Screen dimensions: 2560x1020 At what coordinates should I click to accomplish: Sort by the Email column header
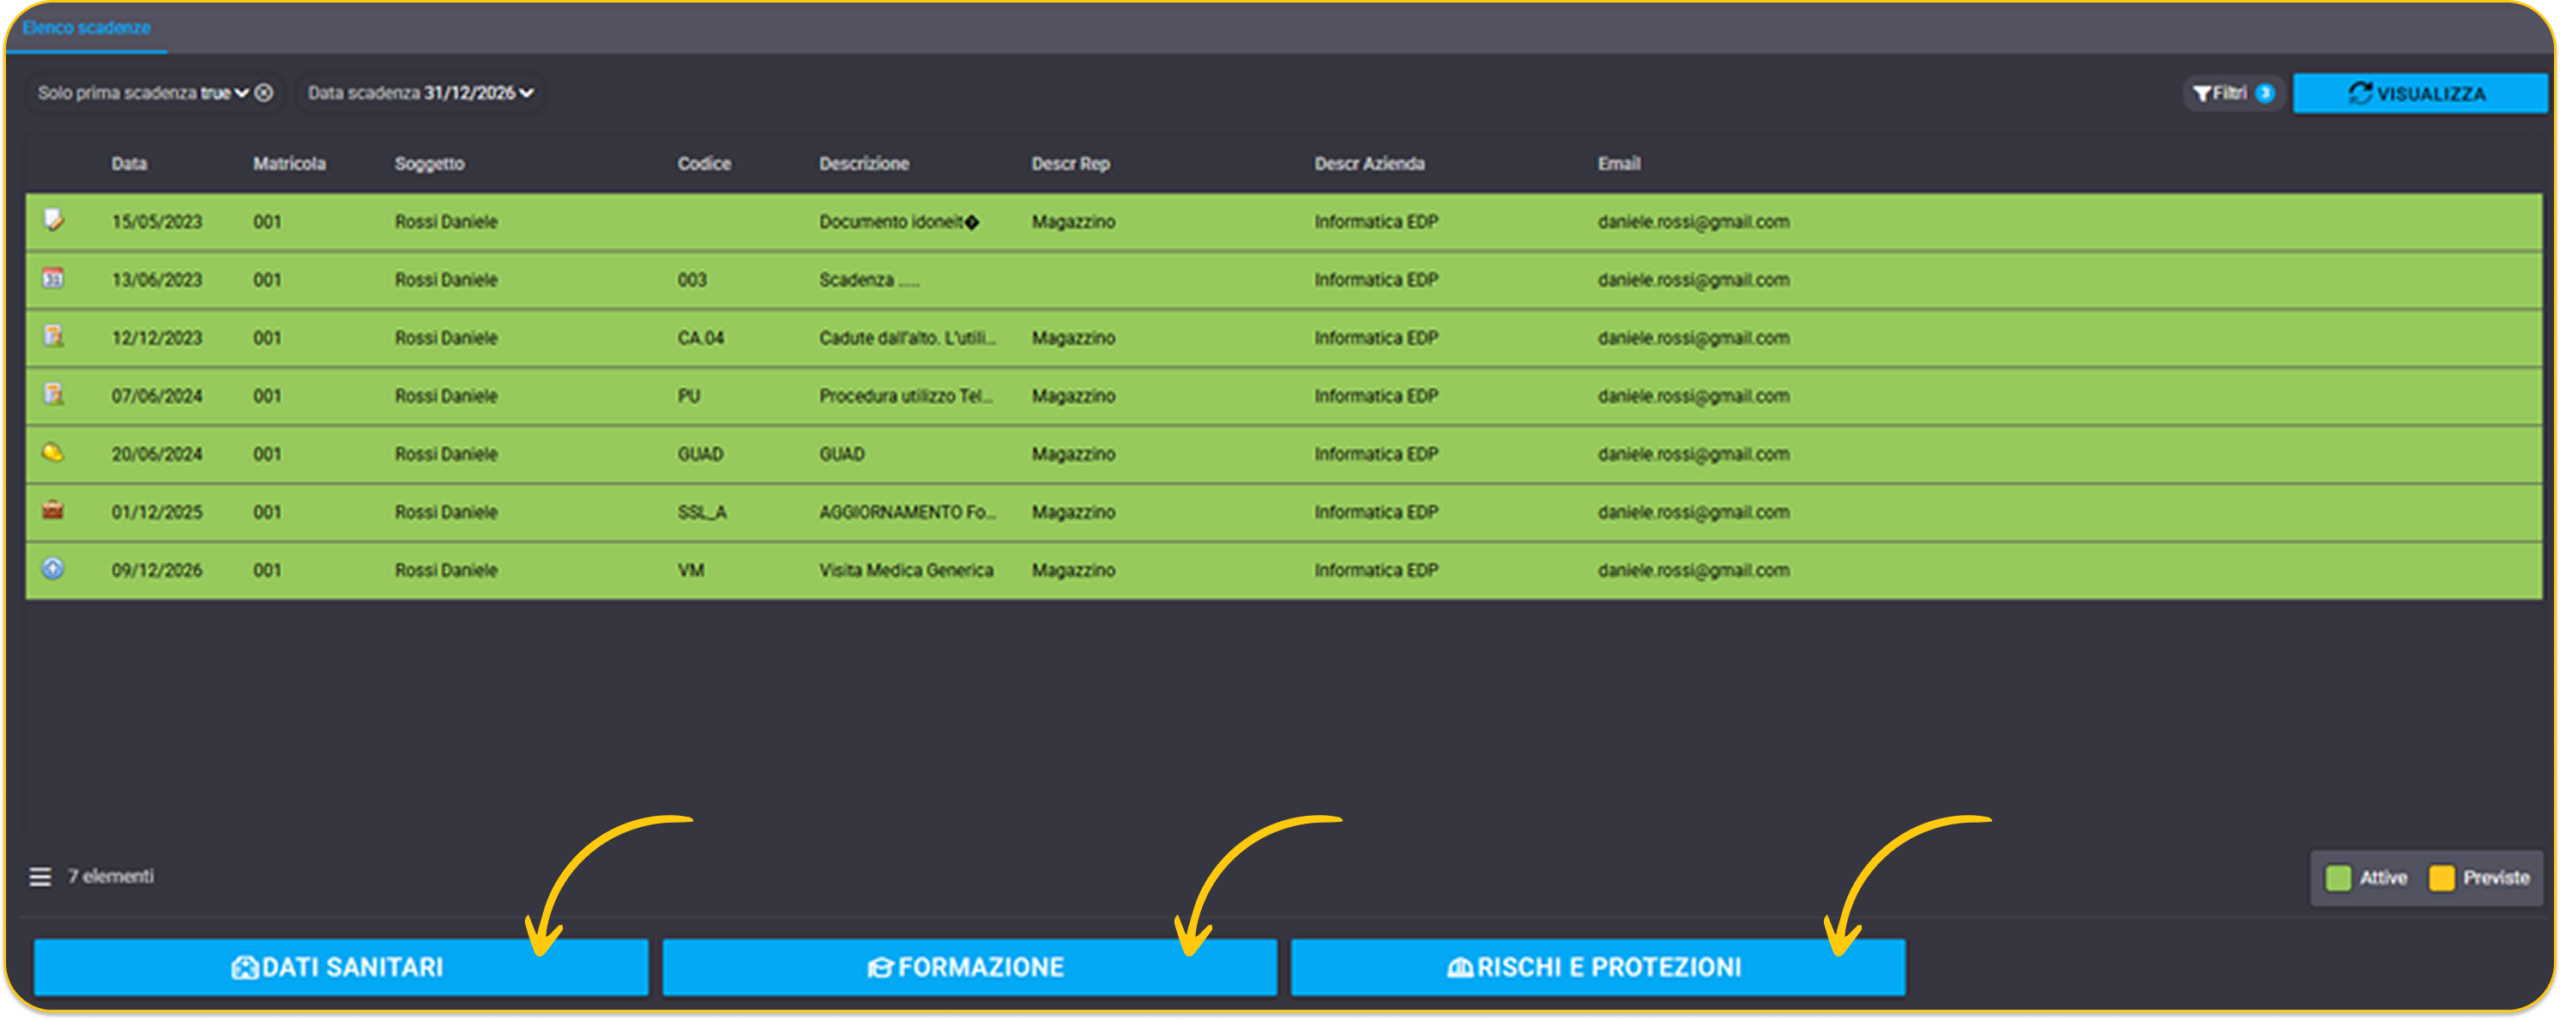[x=1619, y=164]
